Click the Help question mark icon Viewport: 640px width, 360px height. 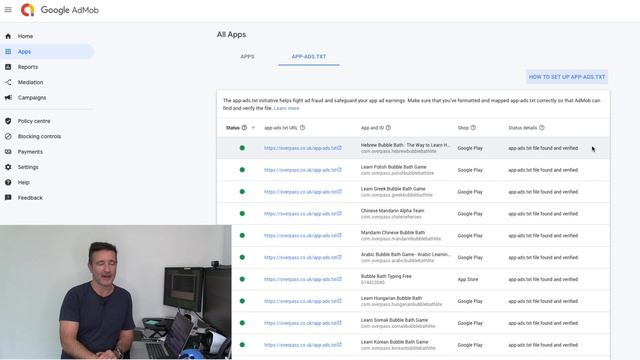pyautogui.click(x=8, y=182)
